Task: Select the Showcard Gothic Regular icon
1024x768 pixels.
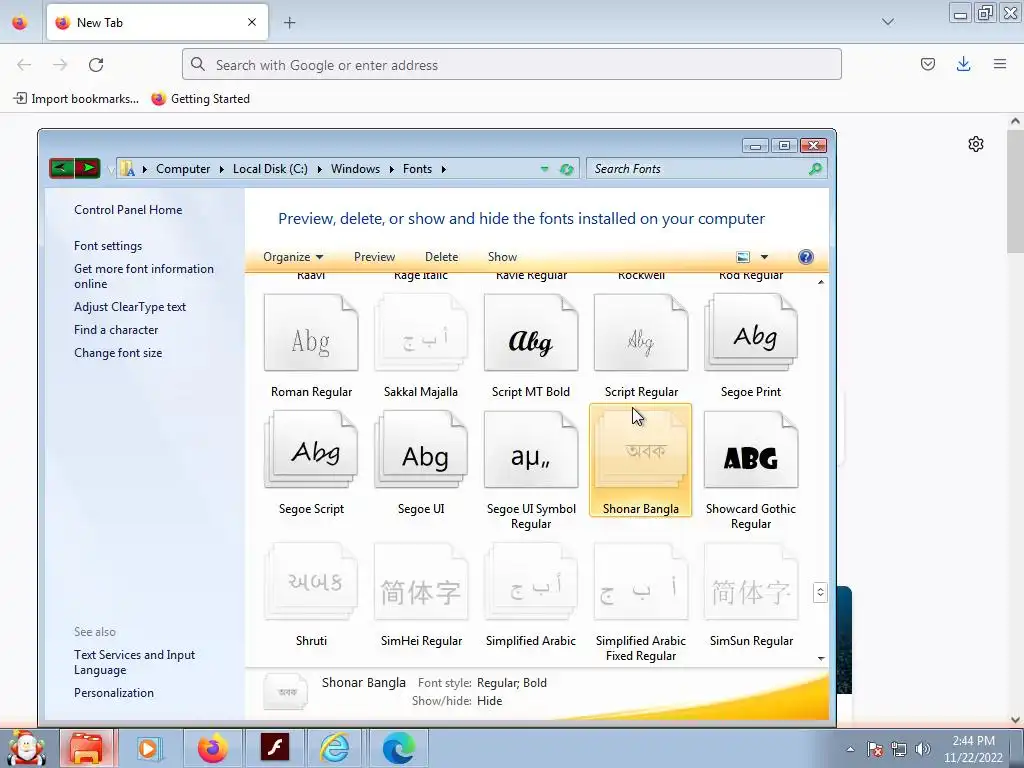Action: coord(751,450)
